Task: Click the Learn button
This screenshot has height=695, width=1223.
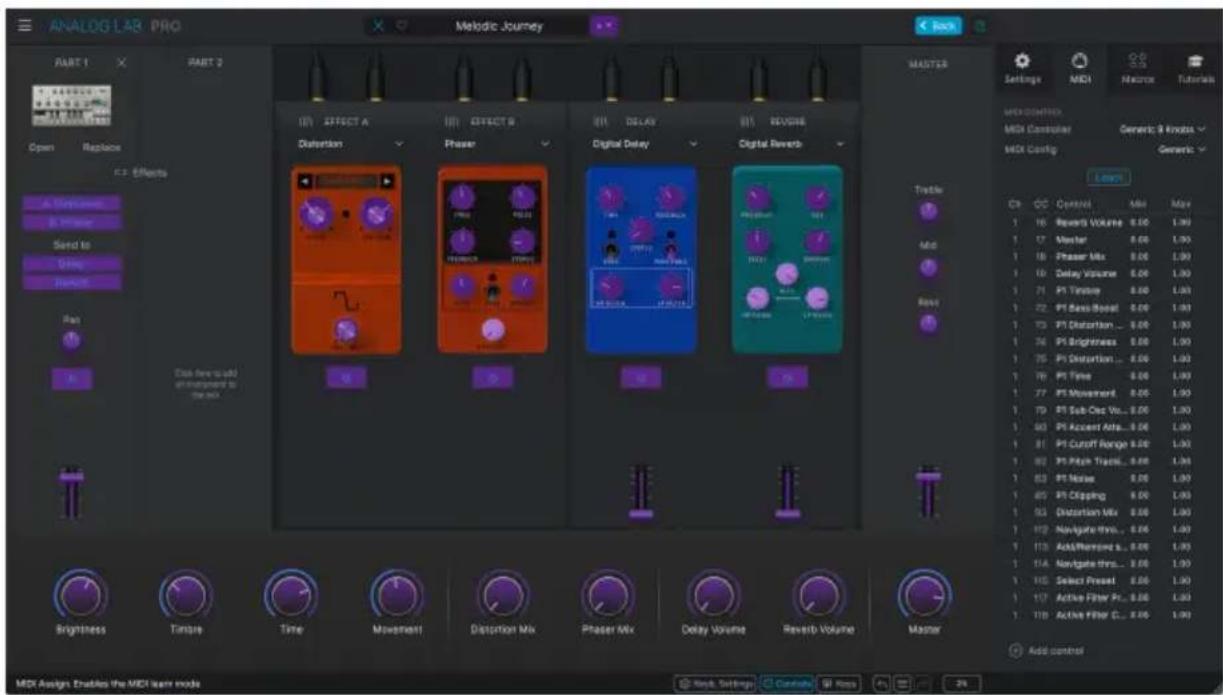Action: click(1109, 177)
